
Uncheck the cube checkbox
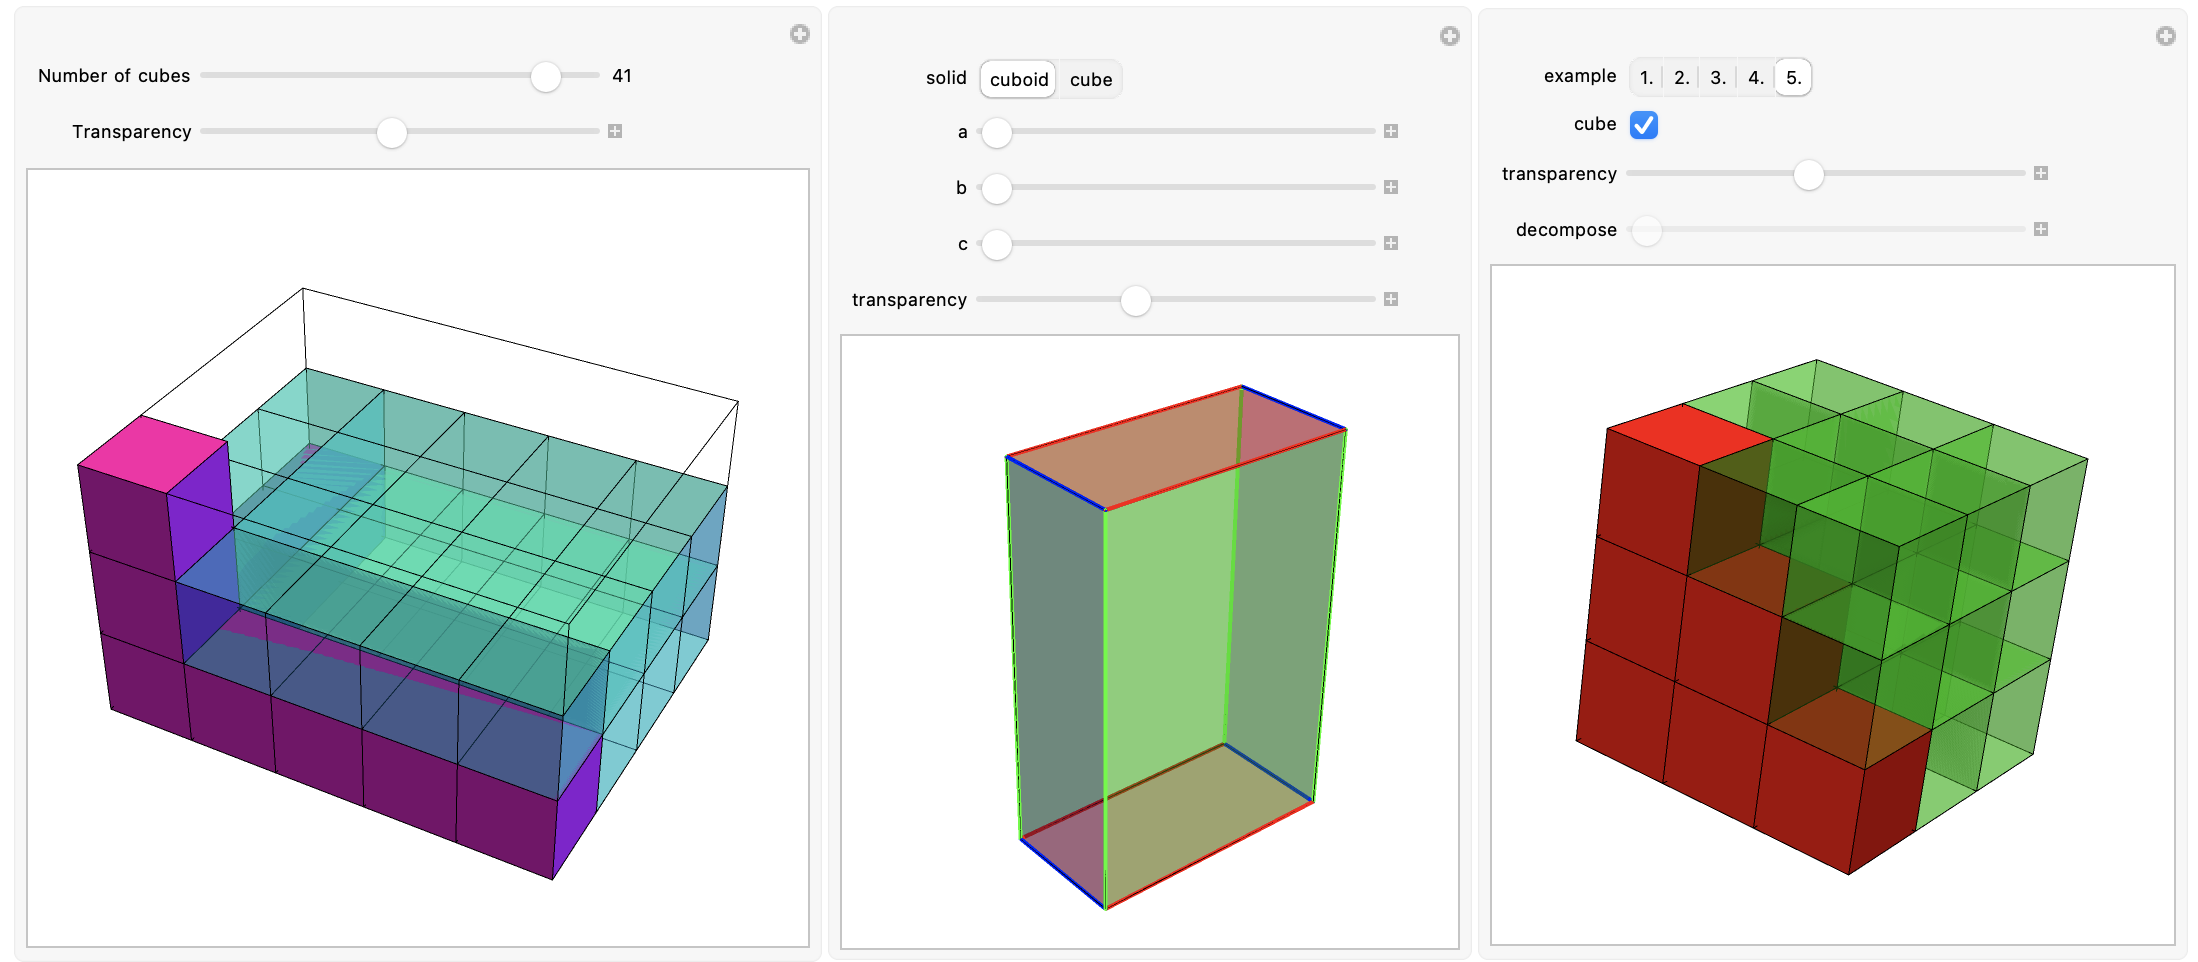(1643, 125)
